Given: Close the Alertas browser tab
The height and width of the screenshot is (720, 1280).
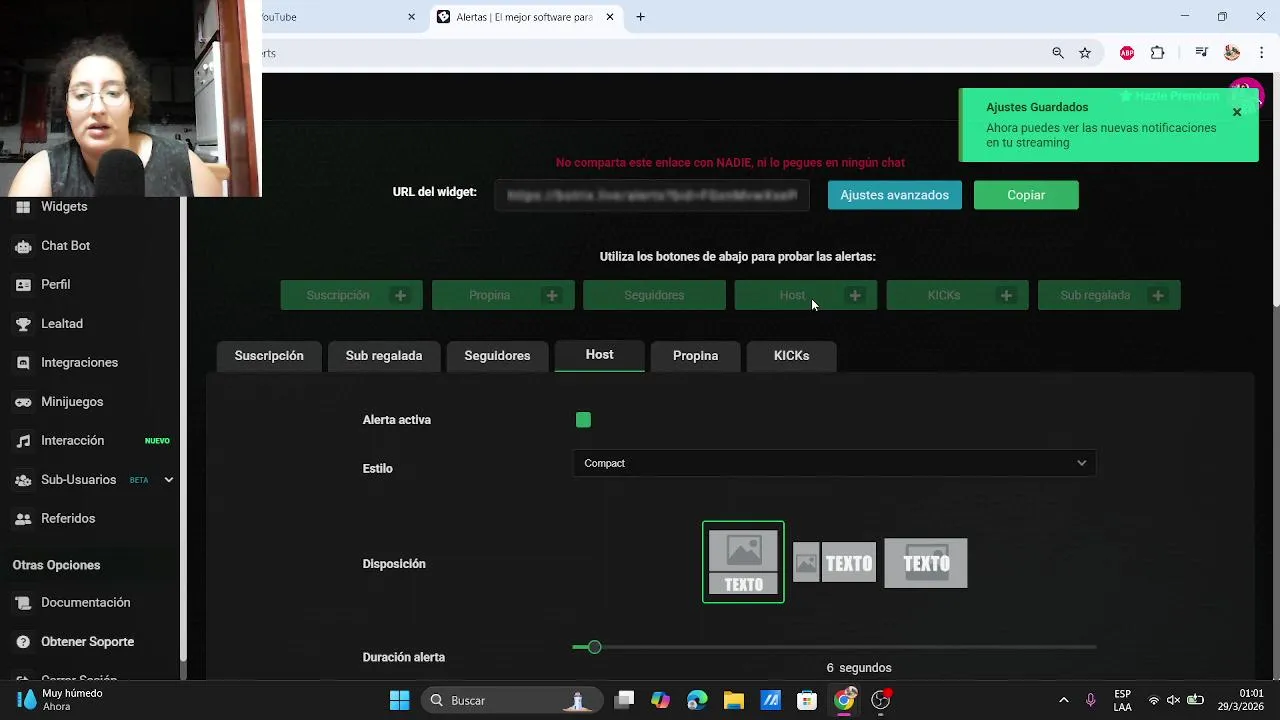Looking at the screenshot, I should click(x=610, y=17).
